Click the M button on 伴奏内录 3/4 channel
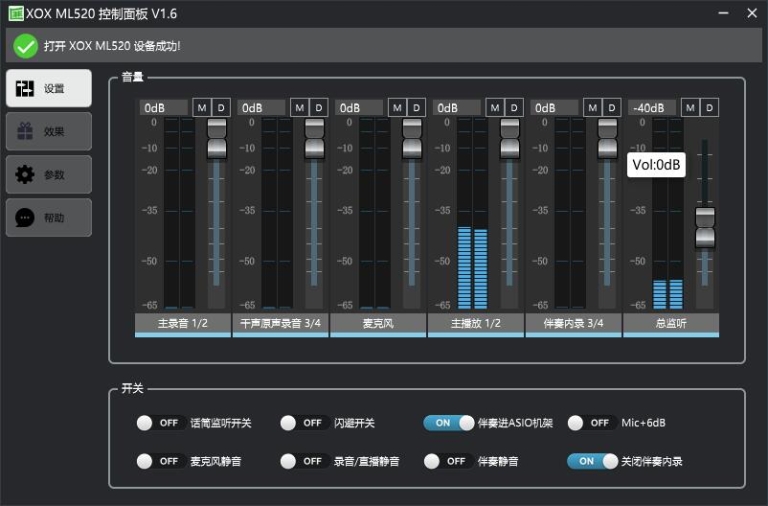This screenshot has height=506, width=768. [593, 108]
